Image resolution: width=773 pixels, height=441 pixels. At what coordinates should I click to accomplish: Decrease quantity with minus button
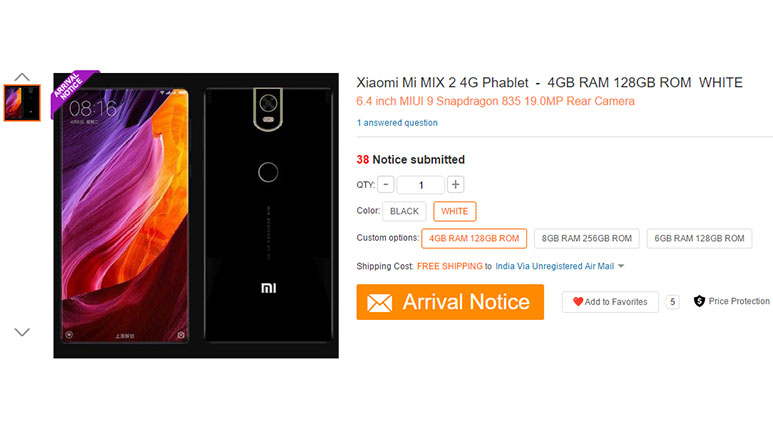(x=386, y=185)
